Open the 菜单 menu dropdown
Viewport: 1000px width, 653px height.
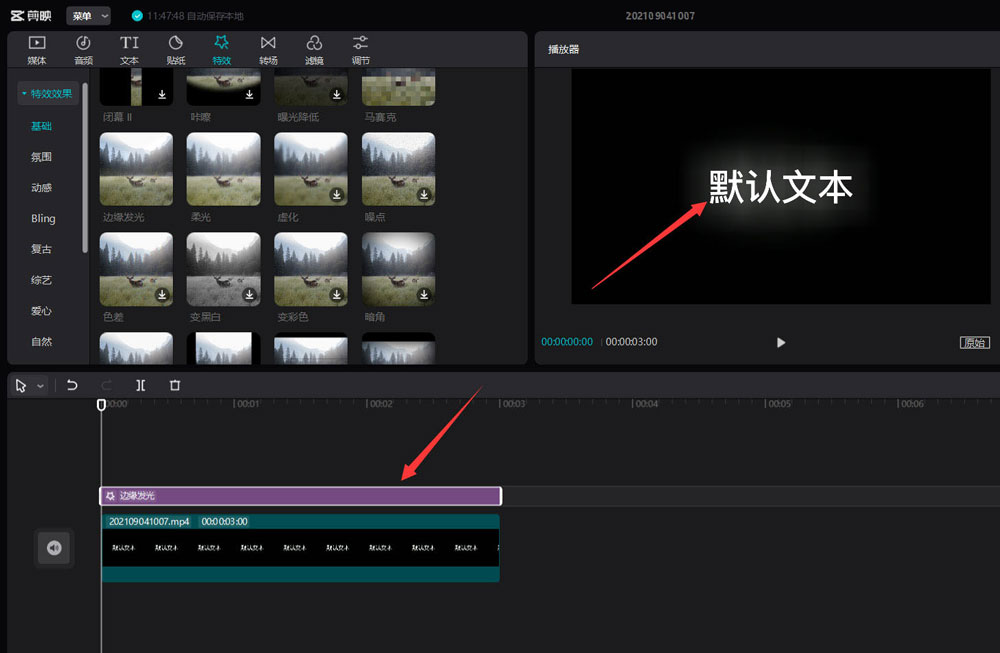[x=88, y=16]
